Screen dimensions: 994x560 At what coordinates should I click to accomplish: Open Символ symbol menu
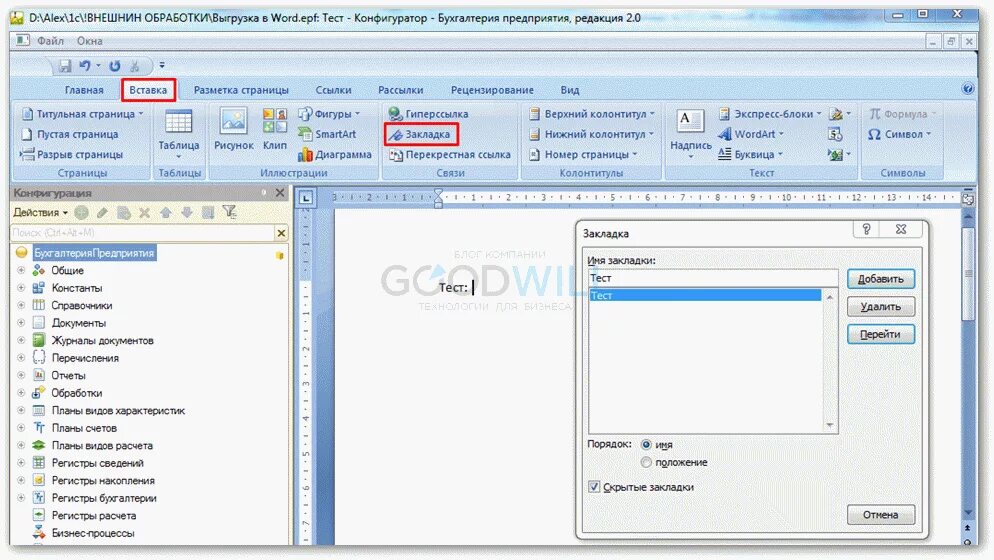pyautogui.click(x=899, y=134)
